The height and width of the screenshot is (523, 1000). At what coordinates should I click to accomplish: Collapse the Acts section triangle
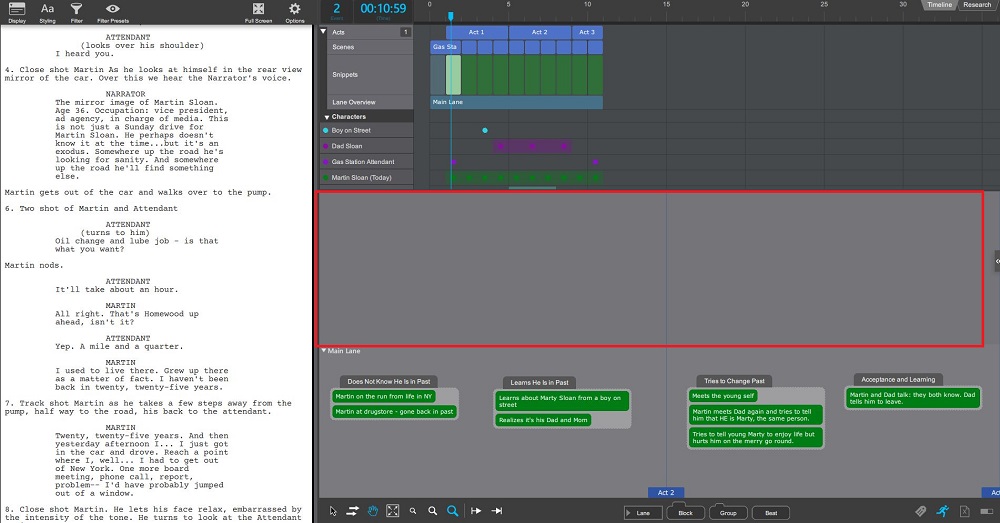coord(324,32)
